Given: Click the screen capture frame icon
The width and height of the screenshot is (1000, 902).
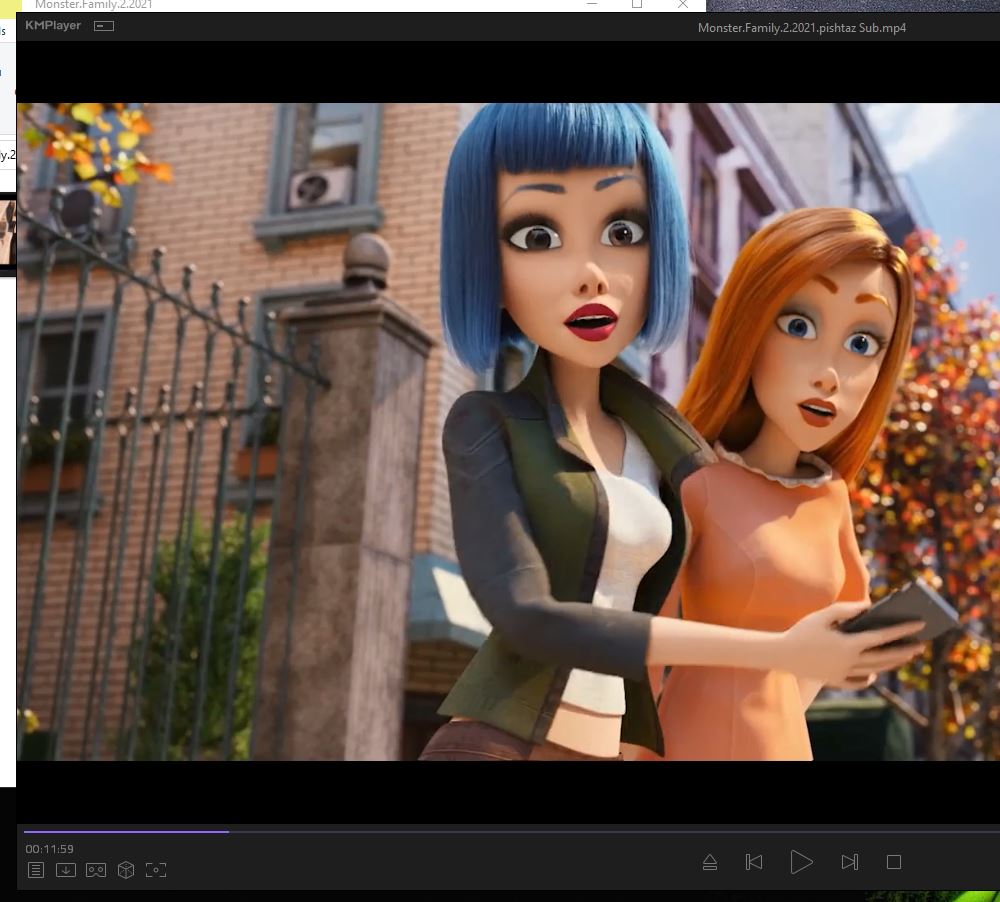Looking at the screenshot, I should [x=156, y=870].
